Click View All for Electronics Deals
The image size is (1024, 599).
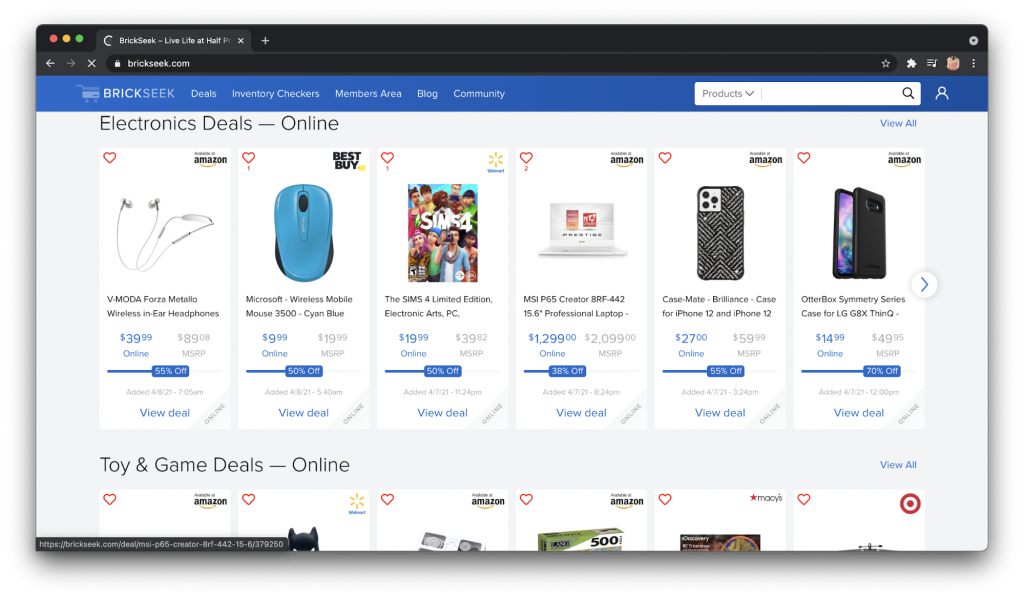click(x=898, y=123)
